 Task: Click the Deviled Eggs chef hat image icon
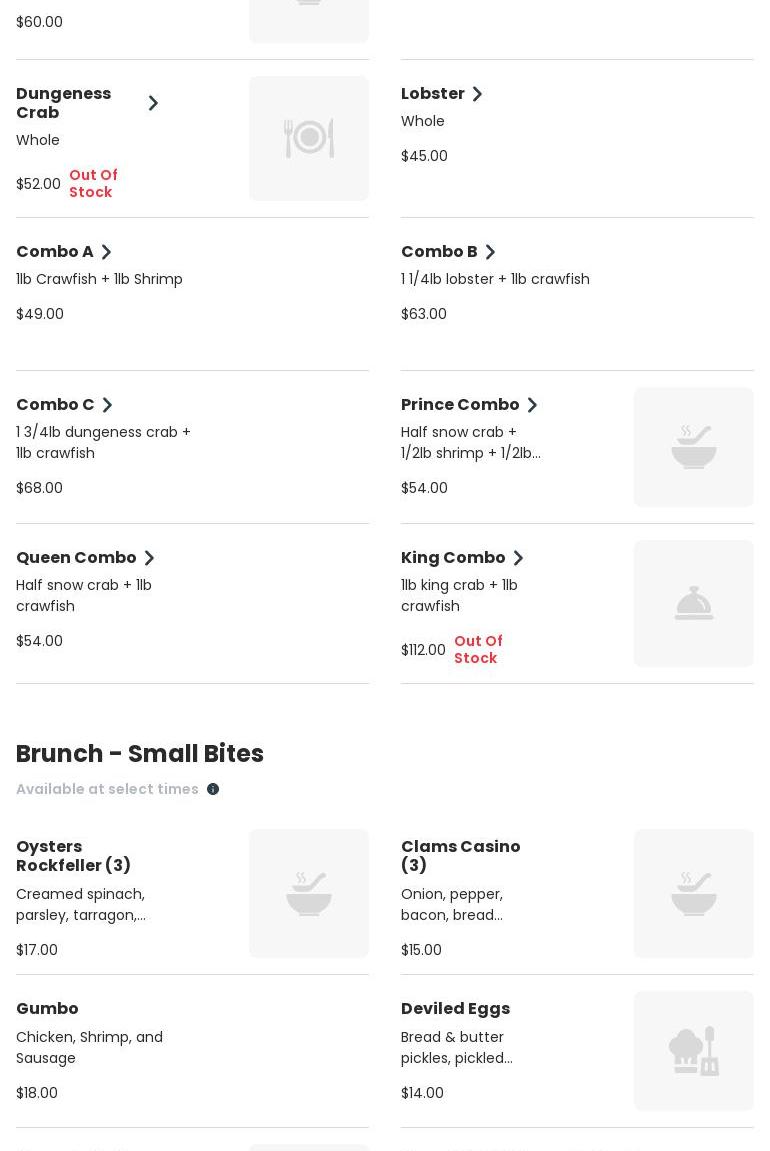click(x=693, y=1050)
